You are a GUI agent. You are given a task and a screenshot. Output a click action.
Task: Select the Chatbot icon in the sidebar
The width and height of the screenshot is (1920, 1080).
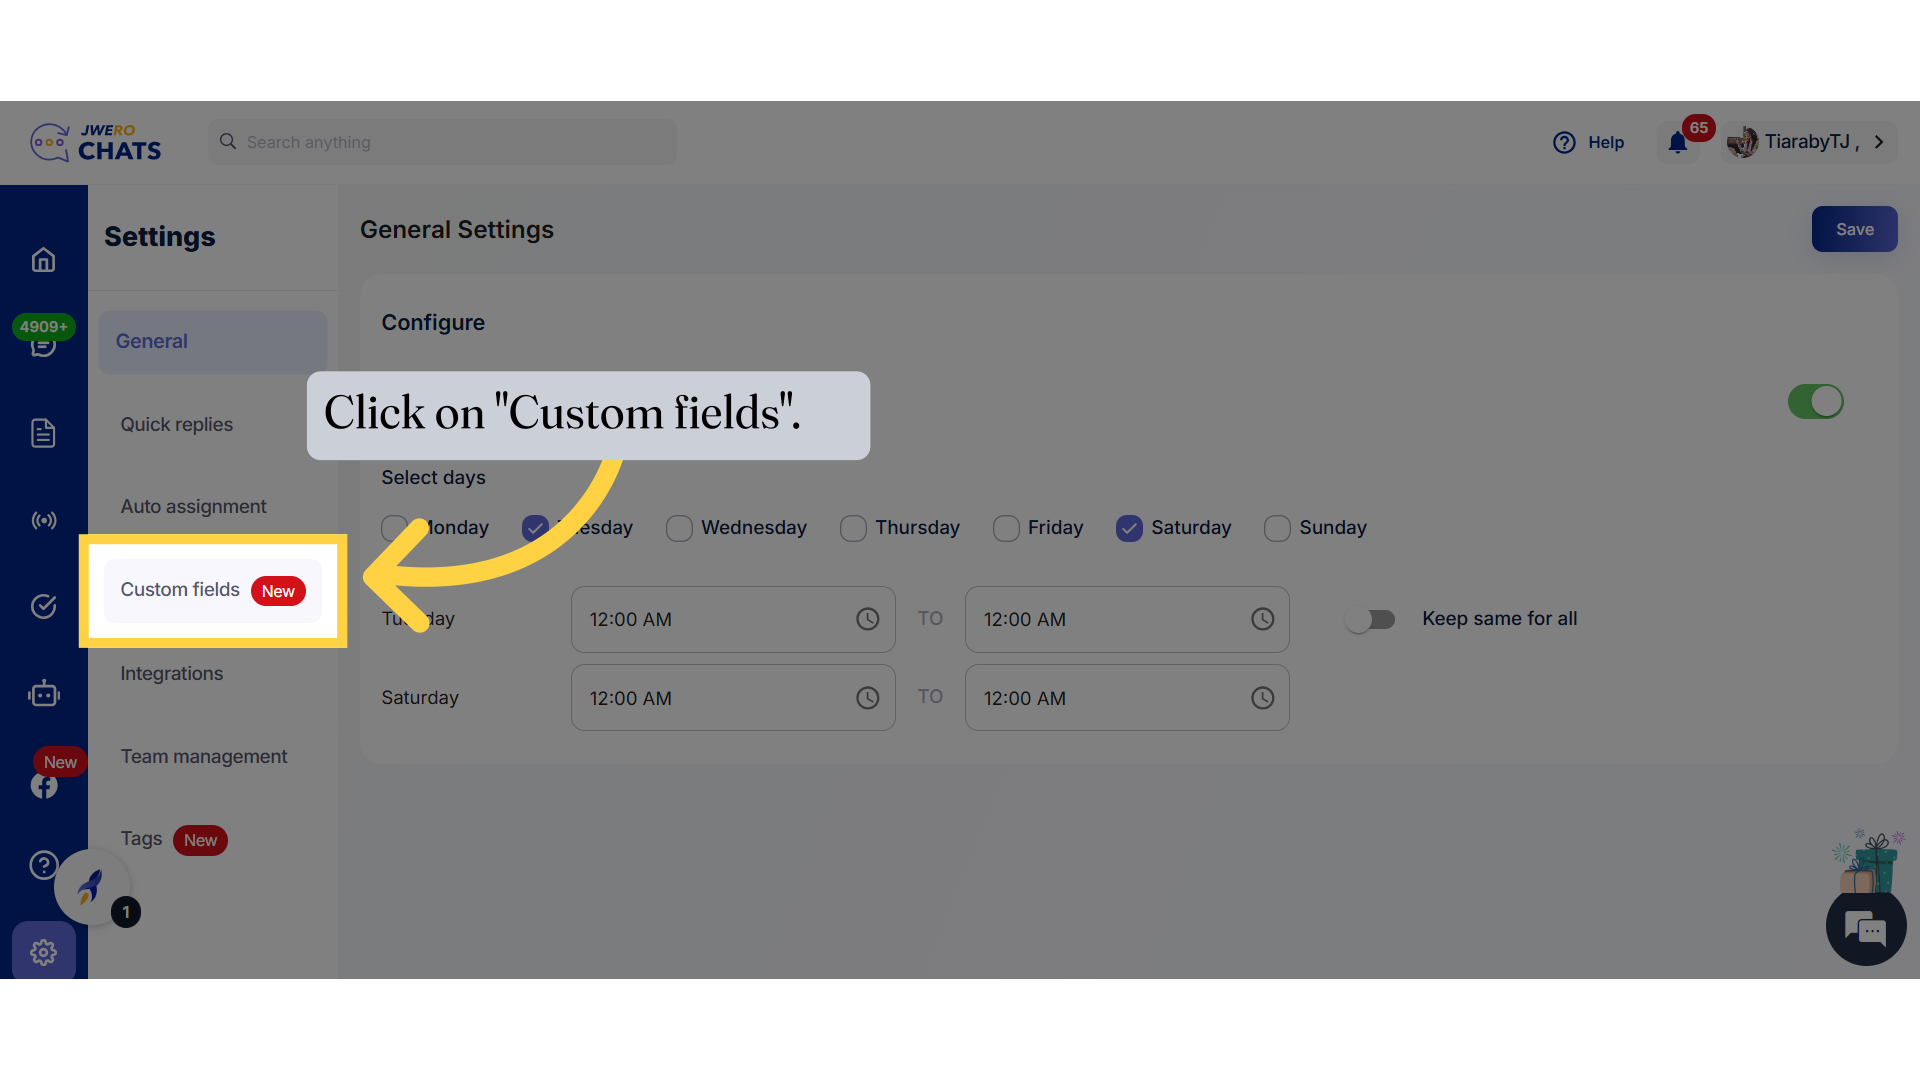43,693
